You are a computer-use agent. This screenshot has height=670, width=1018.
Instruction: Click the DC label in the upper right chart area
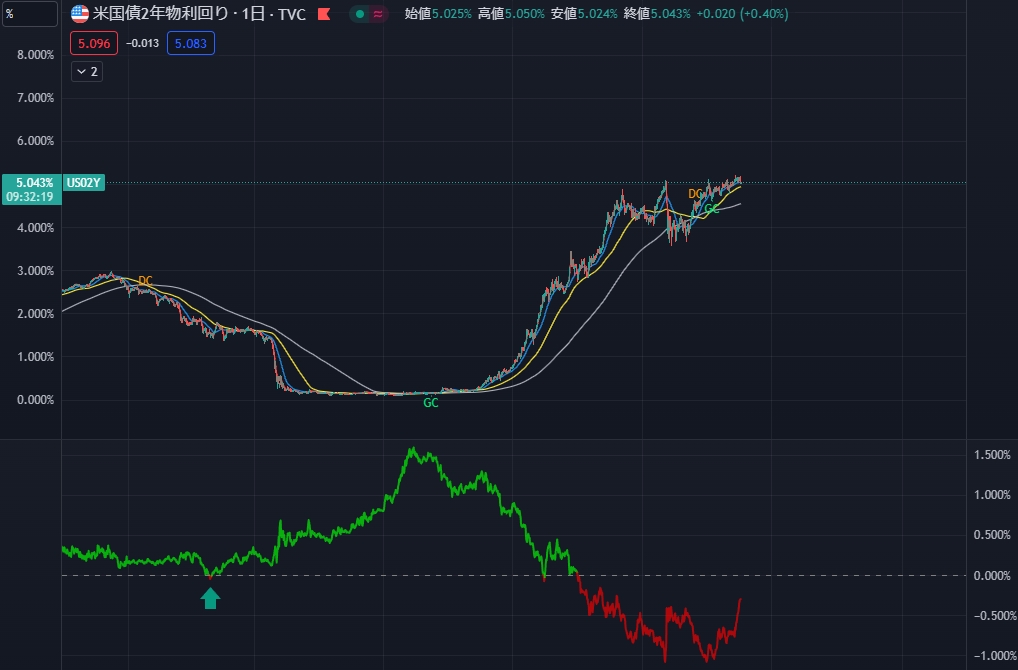pos(695,193)
